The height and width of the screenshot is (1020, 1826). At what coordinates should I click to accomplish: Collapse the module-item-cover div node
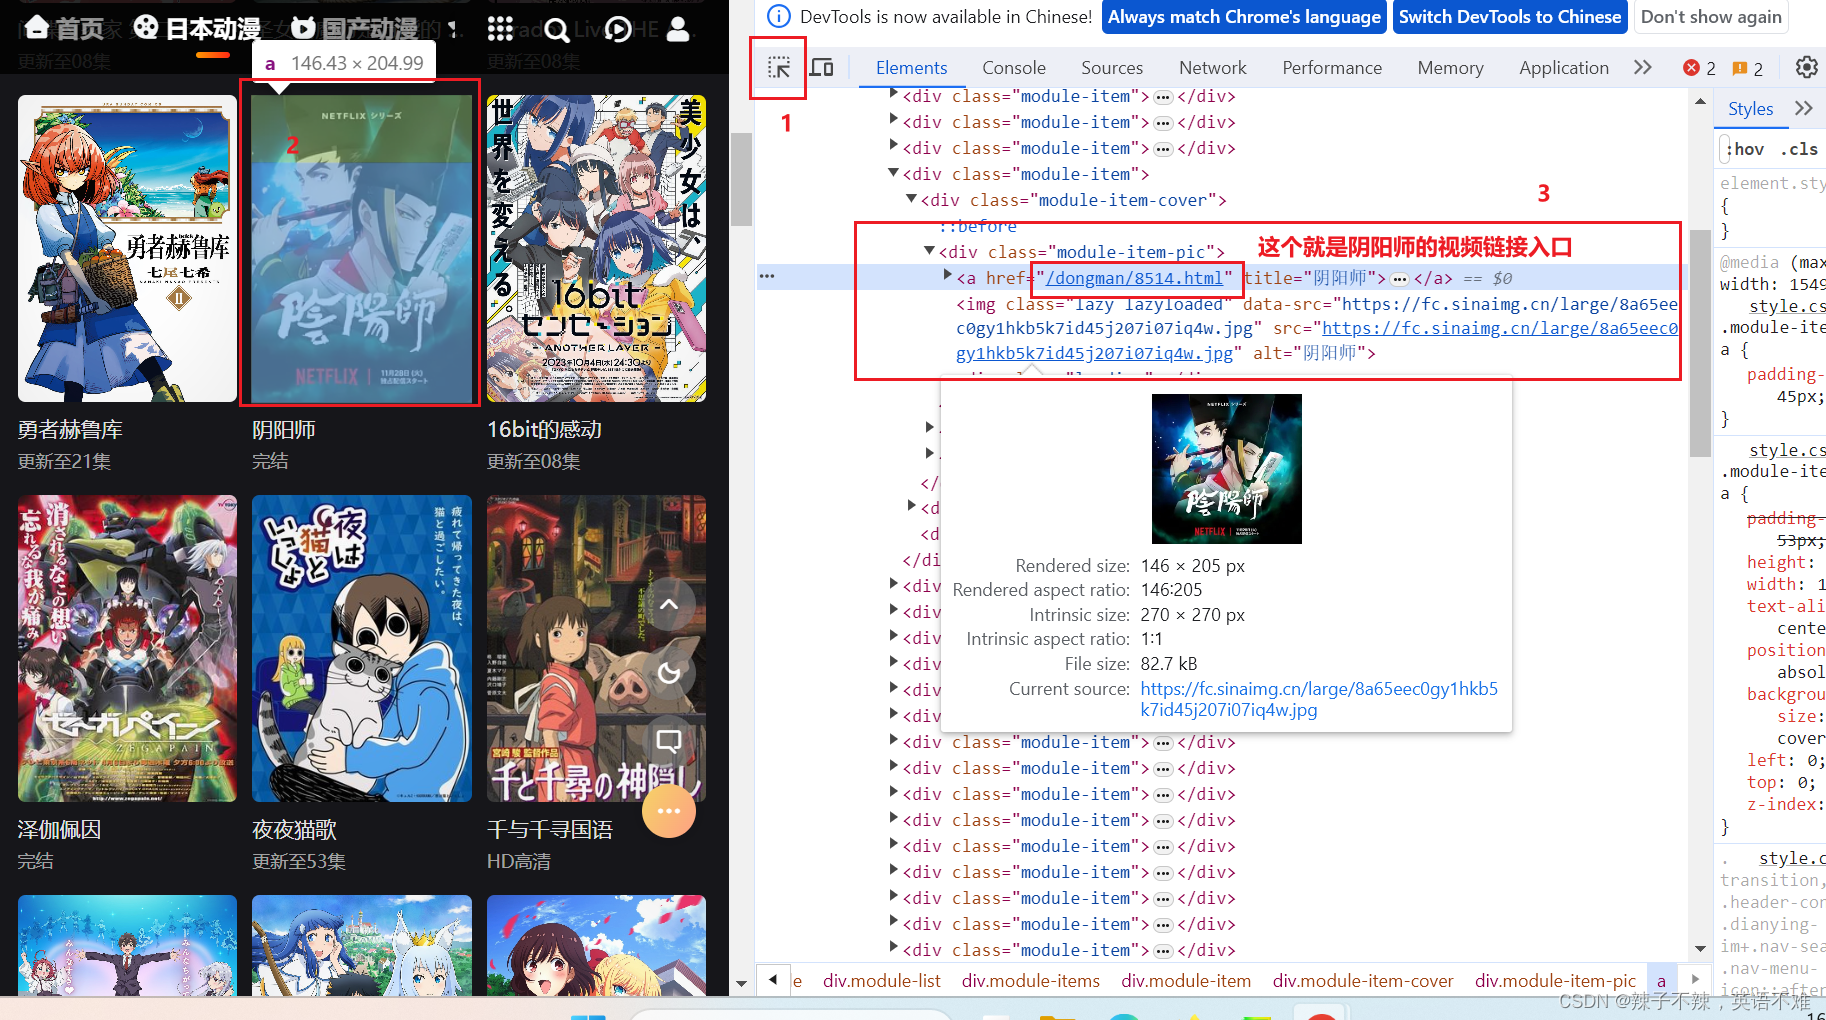[912, 199]
